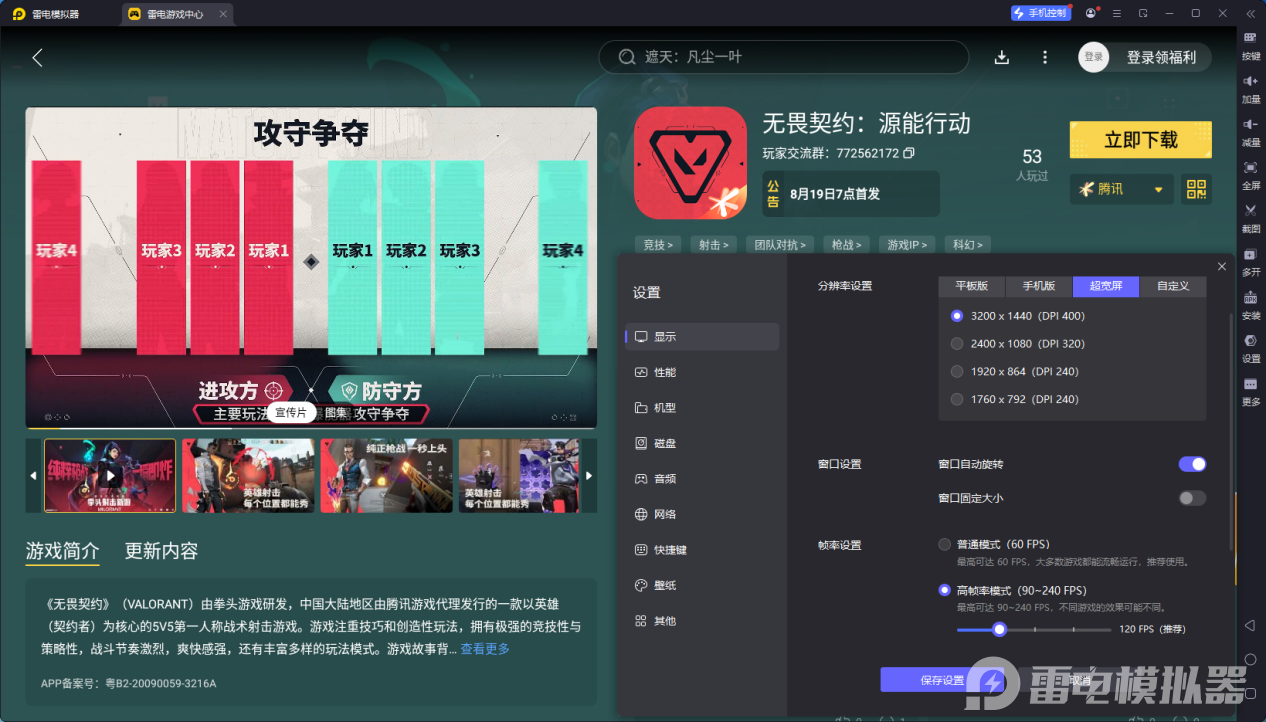The width and height of the screenshot is (1266, 722).
Task: Open the multi-instance (多开) sidebar icon
Action: (1250, 255)
